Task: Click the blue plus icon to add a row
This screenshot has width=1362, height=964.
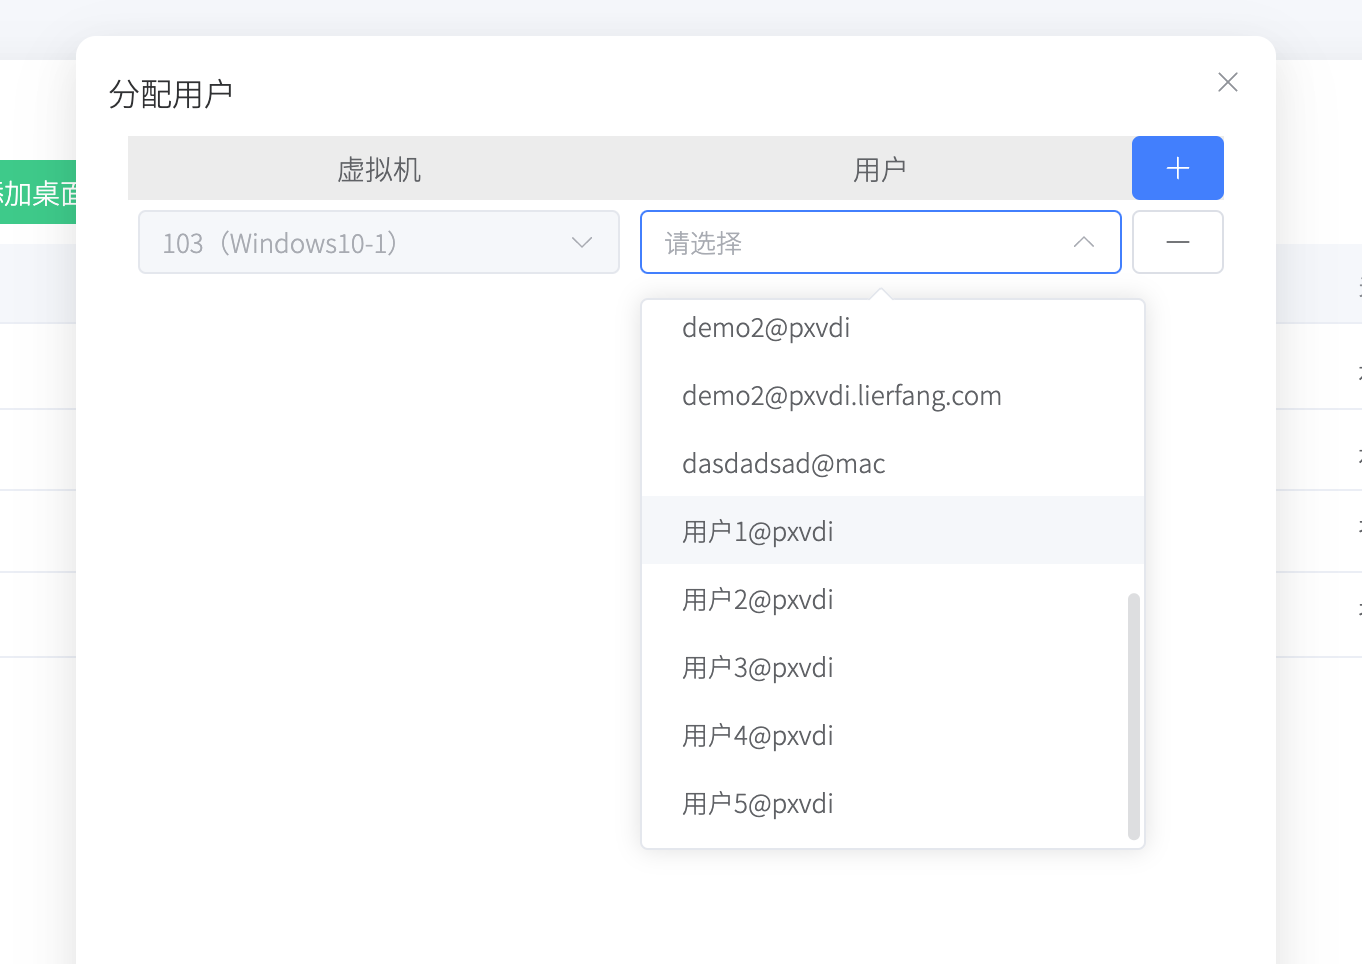Action: pos(1177,168)
